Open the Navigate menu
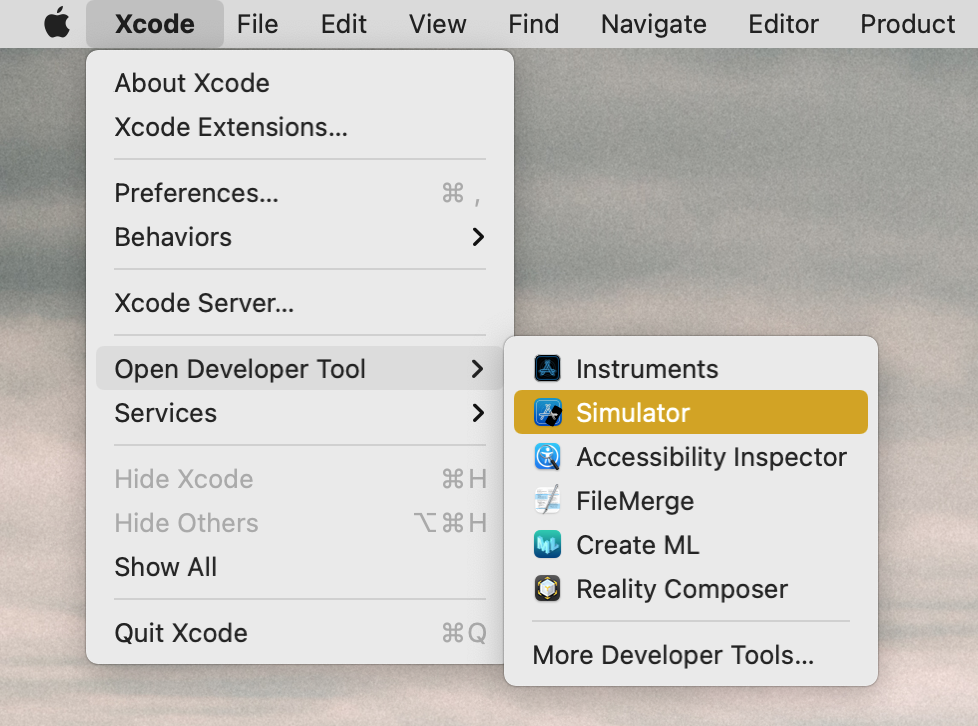 [654, 24]
